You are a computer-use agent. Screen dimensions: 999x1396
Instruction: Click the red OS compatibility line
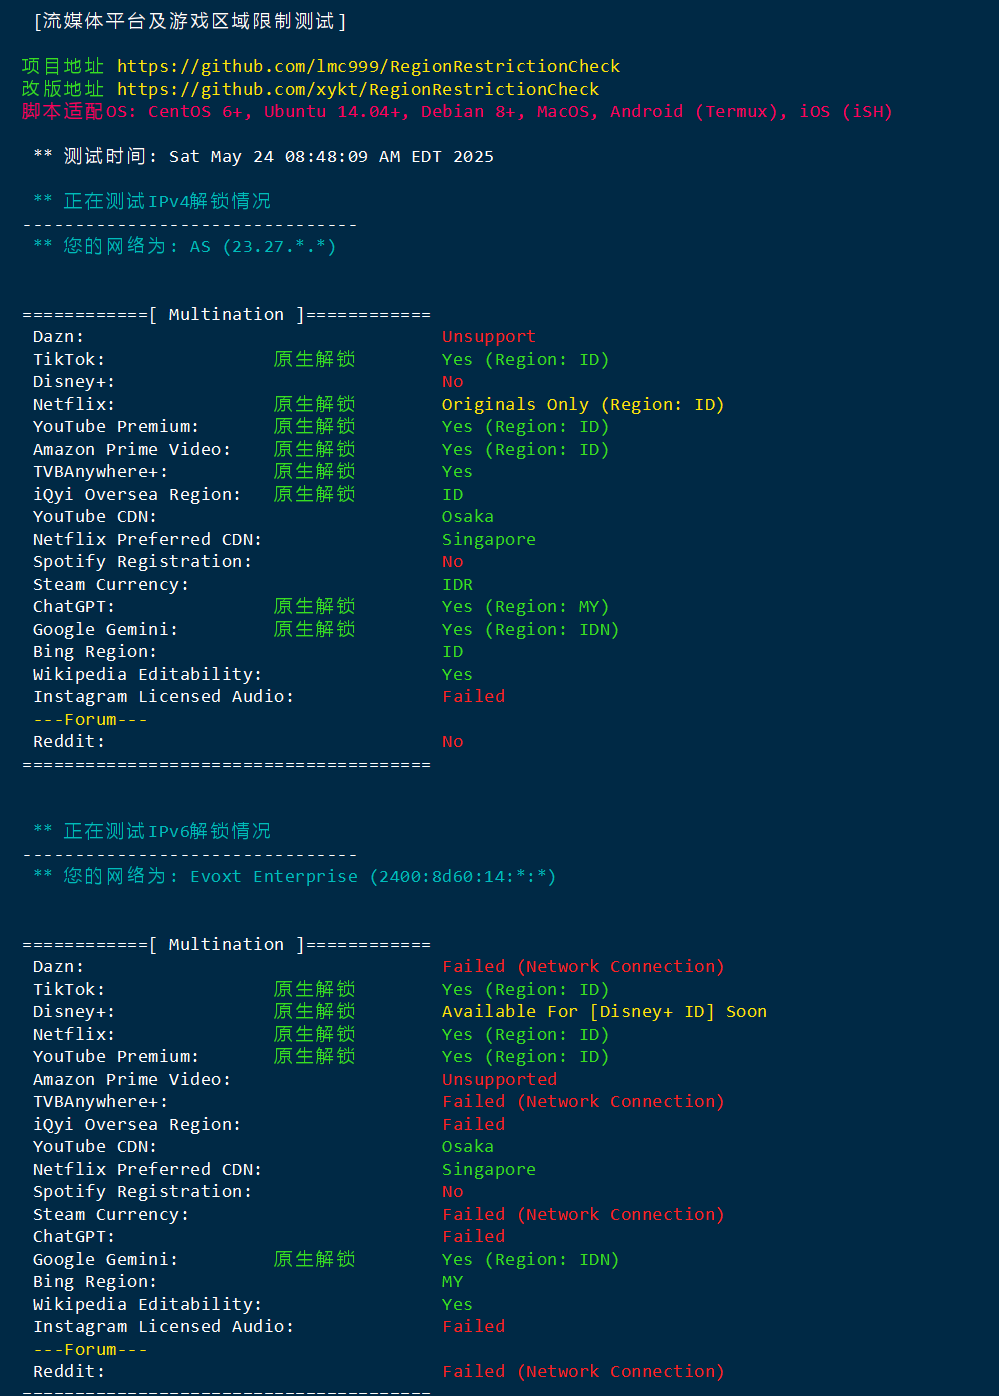click(457, 112)
